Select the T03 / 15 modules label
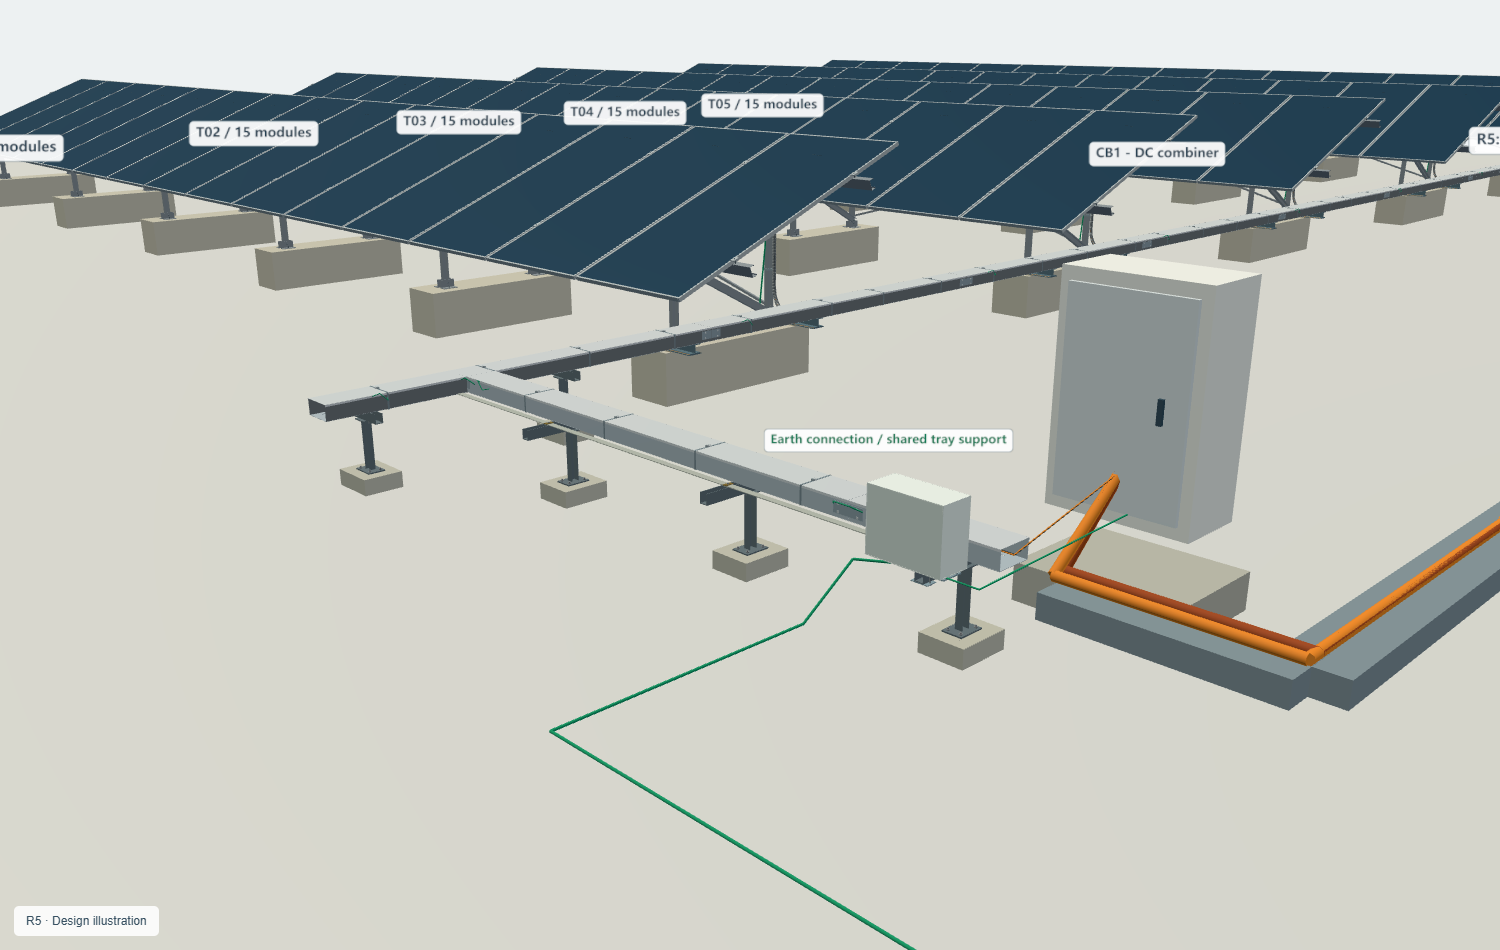 pos(459,121)
